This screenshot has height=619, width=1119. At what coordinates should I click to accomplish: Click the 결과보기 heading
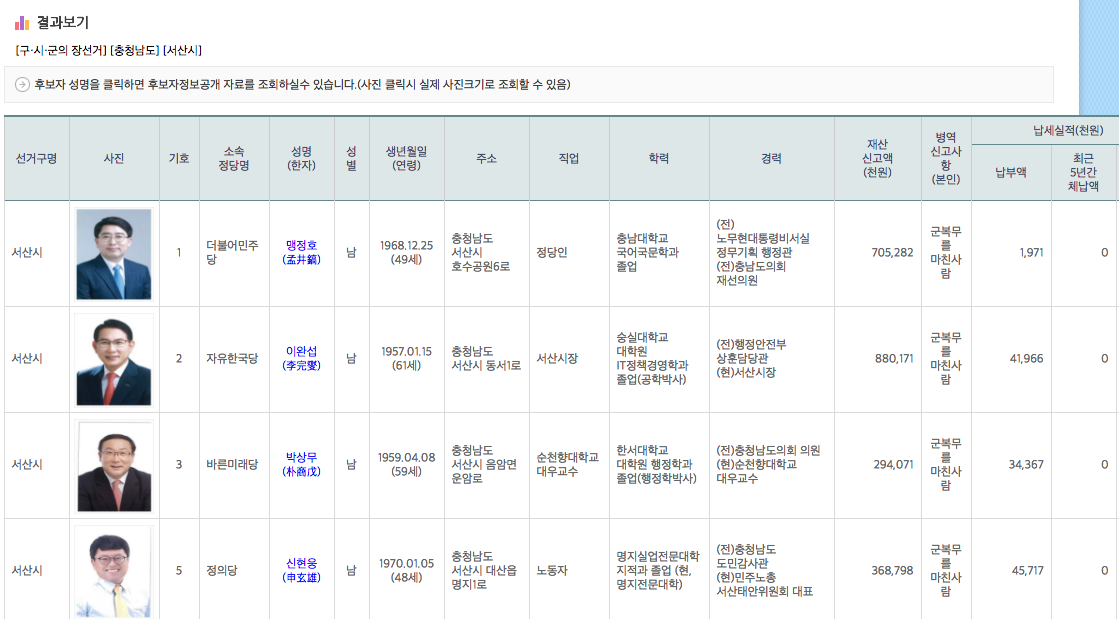pyautogui.click(x=63, y=23)
